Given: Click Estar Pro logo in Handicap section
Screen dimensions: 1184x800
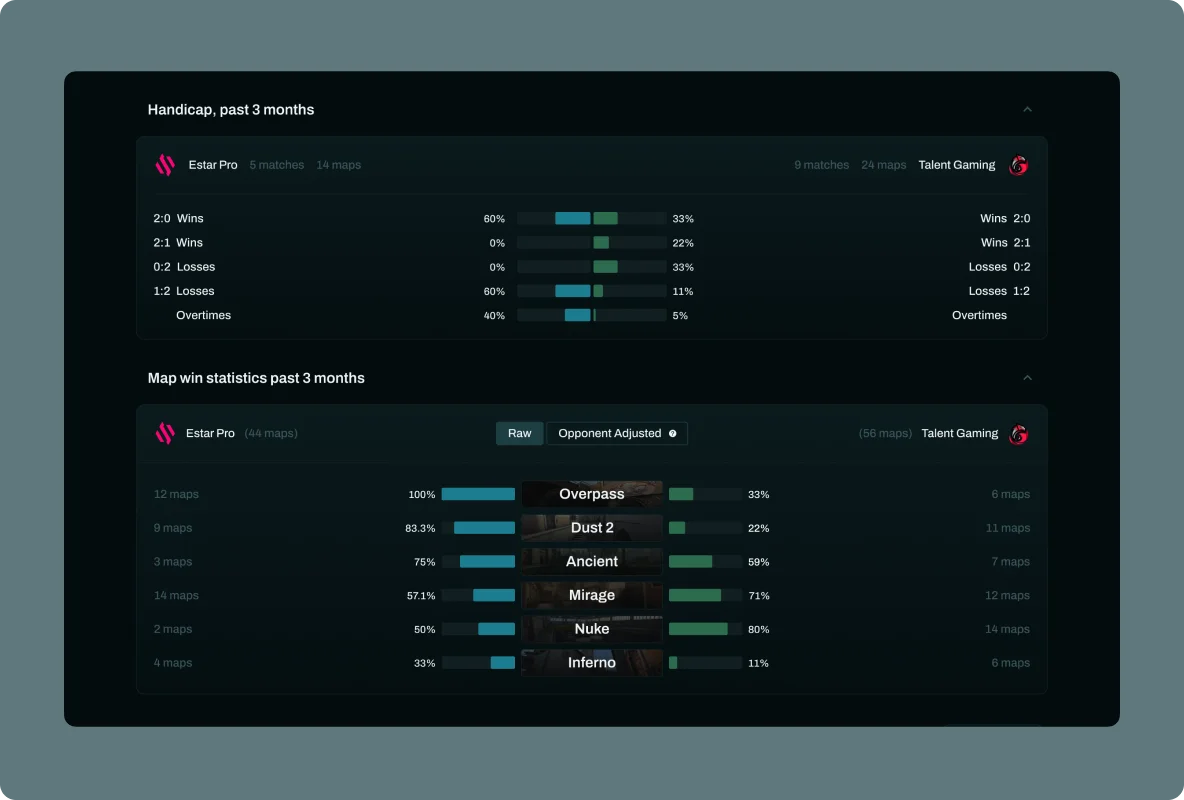Looking at the screenshot, I should (x=165, y=165).
